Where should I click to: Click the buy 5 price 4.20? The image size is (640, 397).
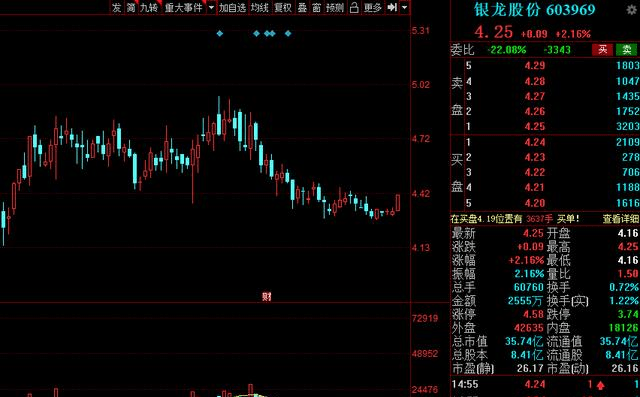coord(535,203)
